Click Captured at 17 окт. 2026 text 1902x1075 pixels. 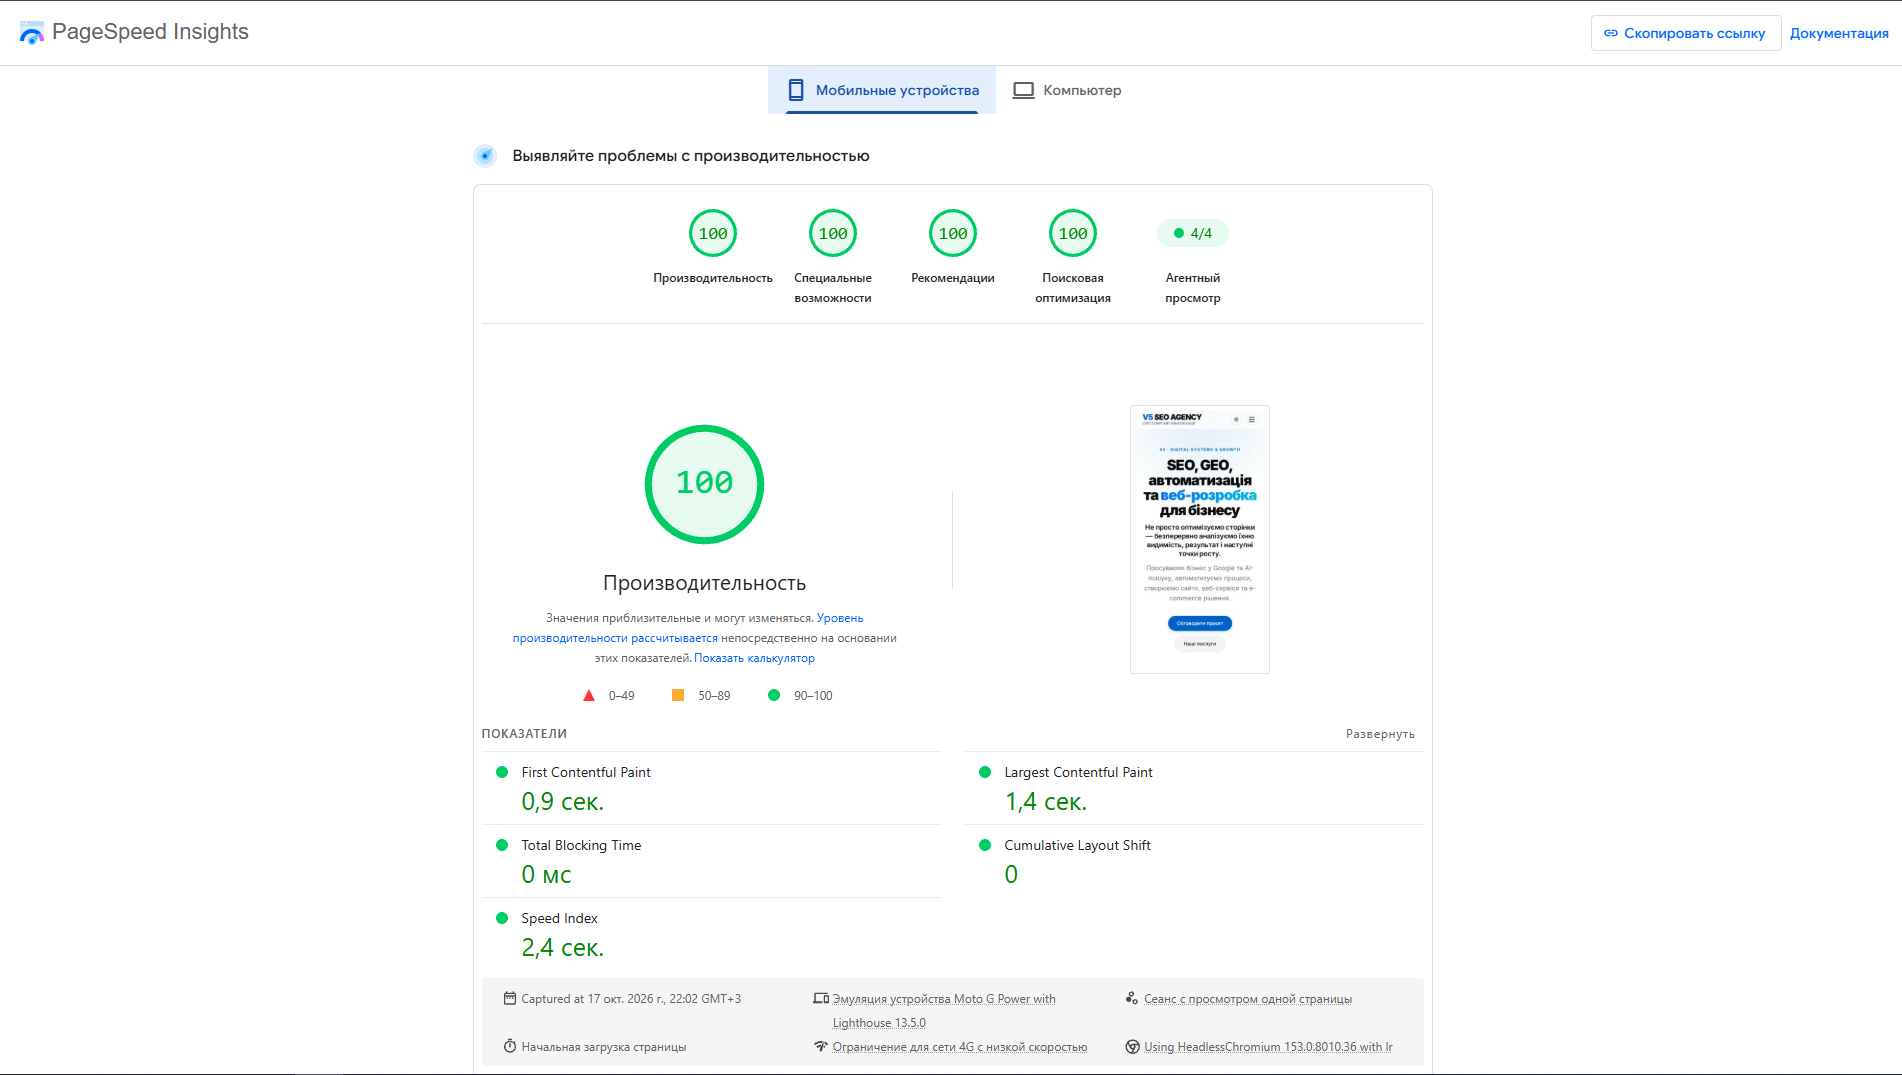click(x=631, y=998)
